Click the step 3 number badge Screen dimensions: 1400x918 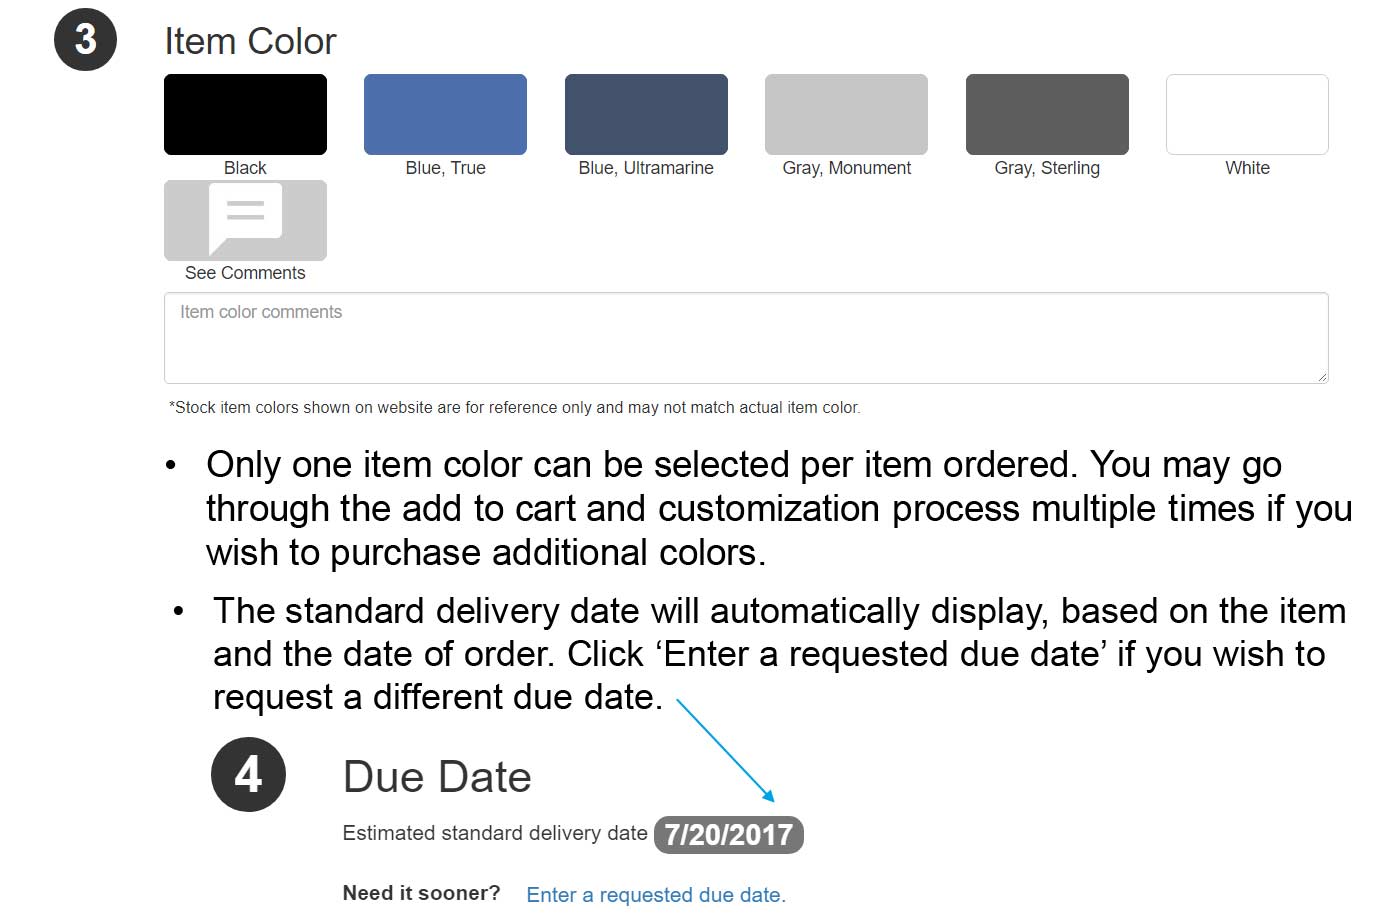click(x=85, y=40)
